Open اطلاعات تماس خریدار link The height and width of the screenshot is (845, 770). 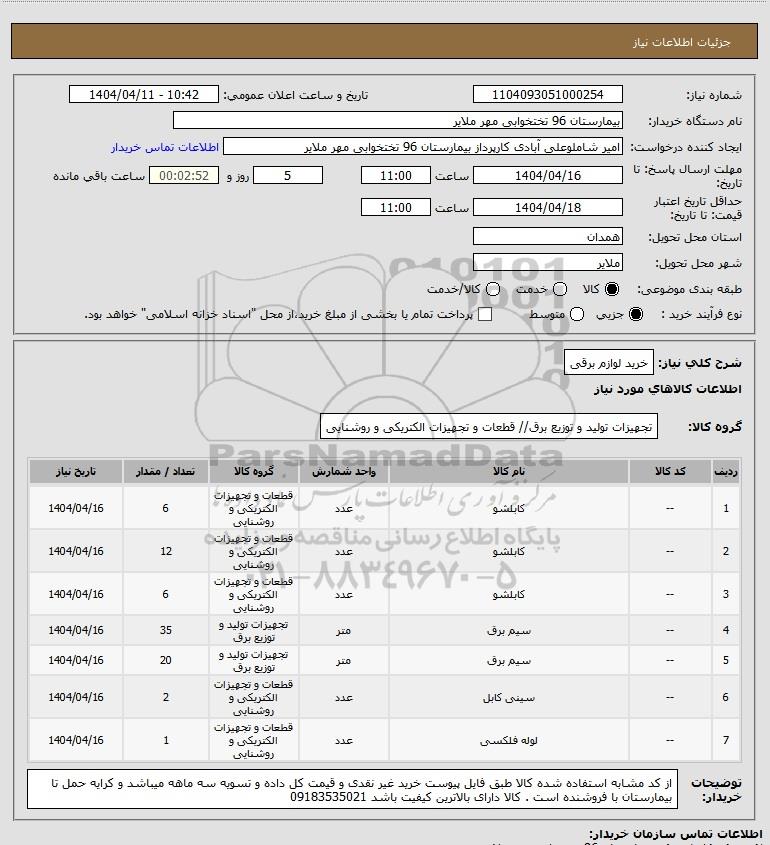tap(165, 147)
